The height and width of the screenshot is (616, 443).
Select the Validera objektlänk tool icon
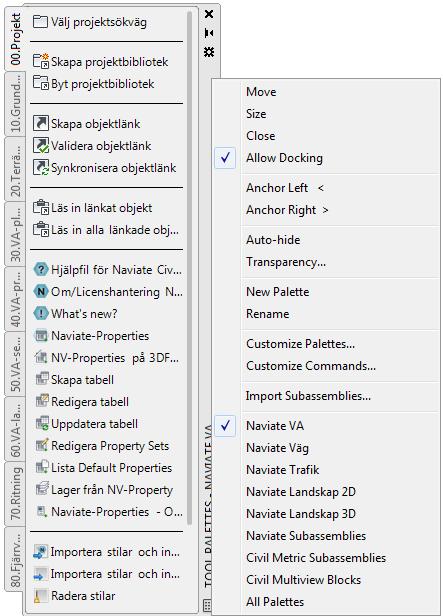click(x=40, y=145)
